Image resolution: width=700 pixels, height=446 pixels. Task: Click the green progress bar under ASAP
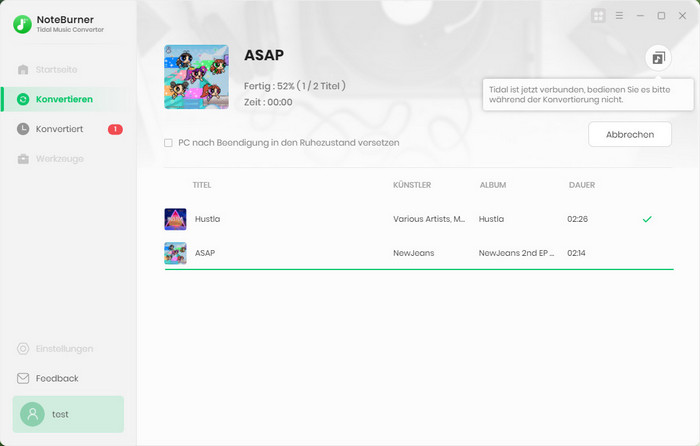pyautogui.click(x=419, y=270)
